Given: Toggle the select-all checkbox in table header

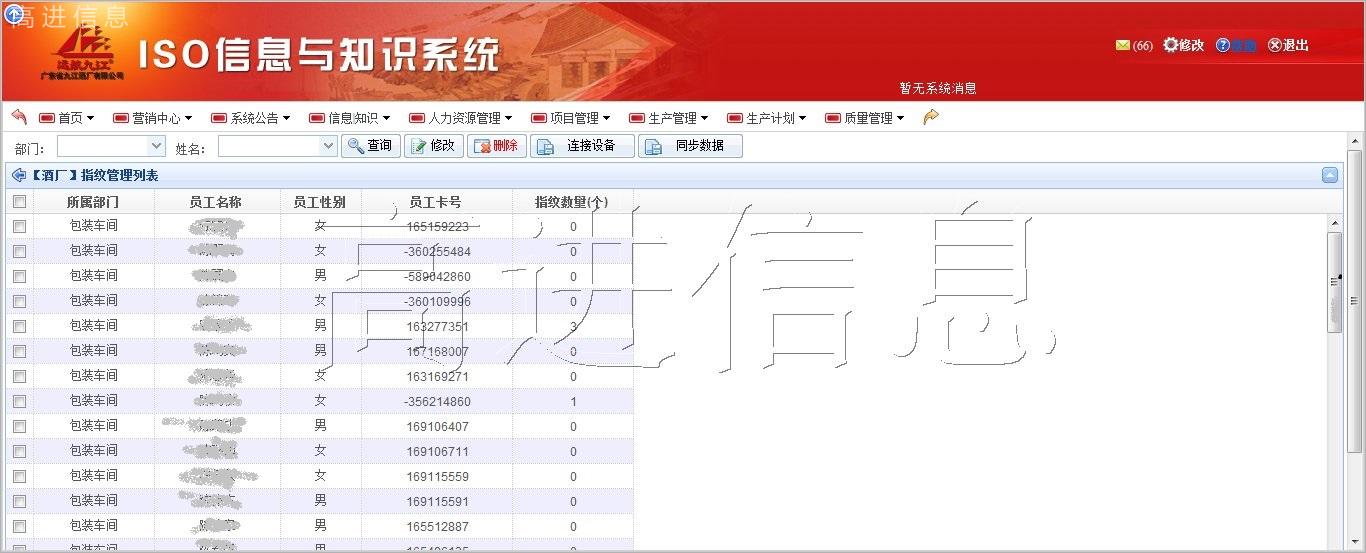Looking at the screenshot, I should 19,202.
